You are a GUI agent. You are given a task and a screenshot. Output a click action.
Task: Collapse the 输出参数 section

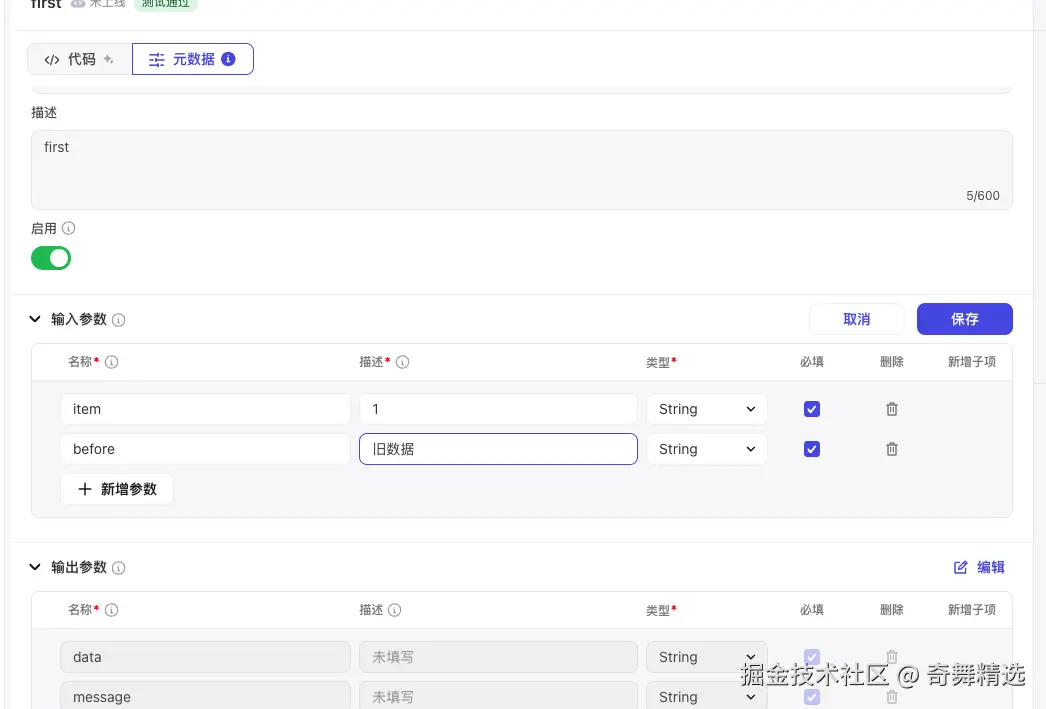tap(35, 567)
